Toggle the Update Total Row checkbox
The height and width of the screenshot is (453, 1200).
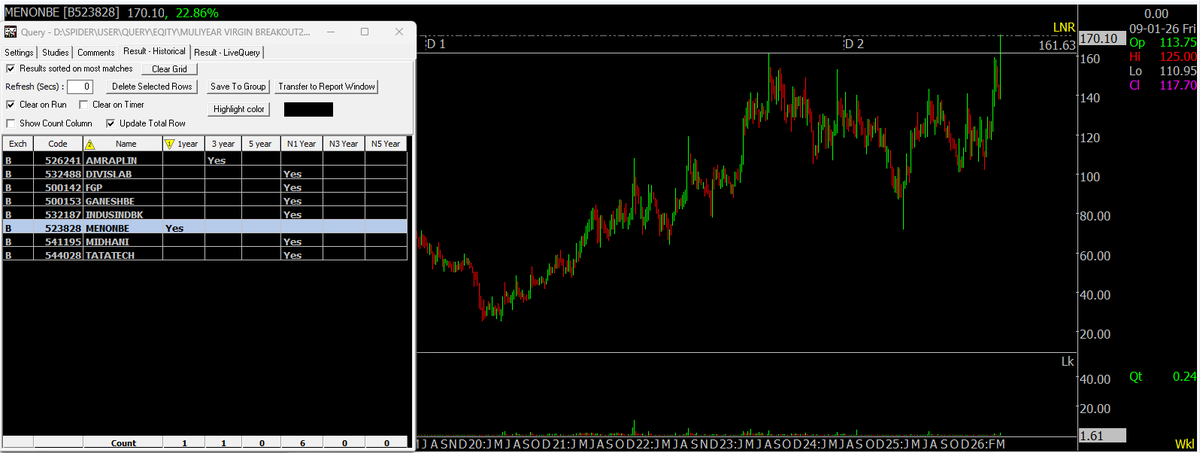(x=110, y=123)
